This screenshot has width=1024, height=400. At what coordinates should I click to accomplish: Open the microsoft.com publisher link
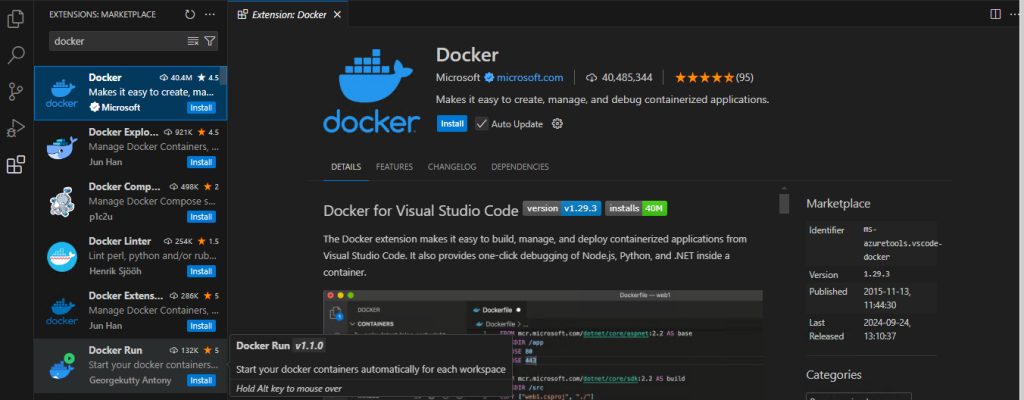(x=530, y=77)
